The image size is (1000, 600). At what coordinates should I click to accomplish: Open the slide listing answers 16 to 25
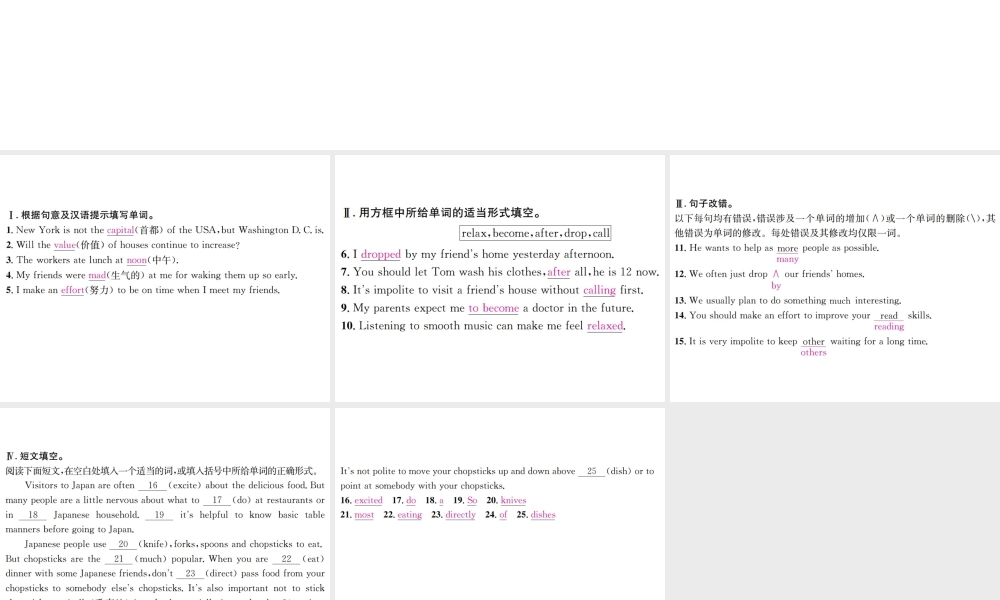click(499, 504)
